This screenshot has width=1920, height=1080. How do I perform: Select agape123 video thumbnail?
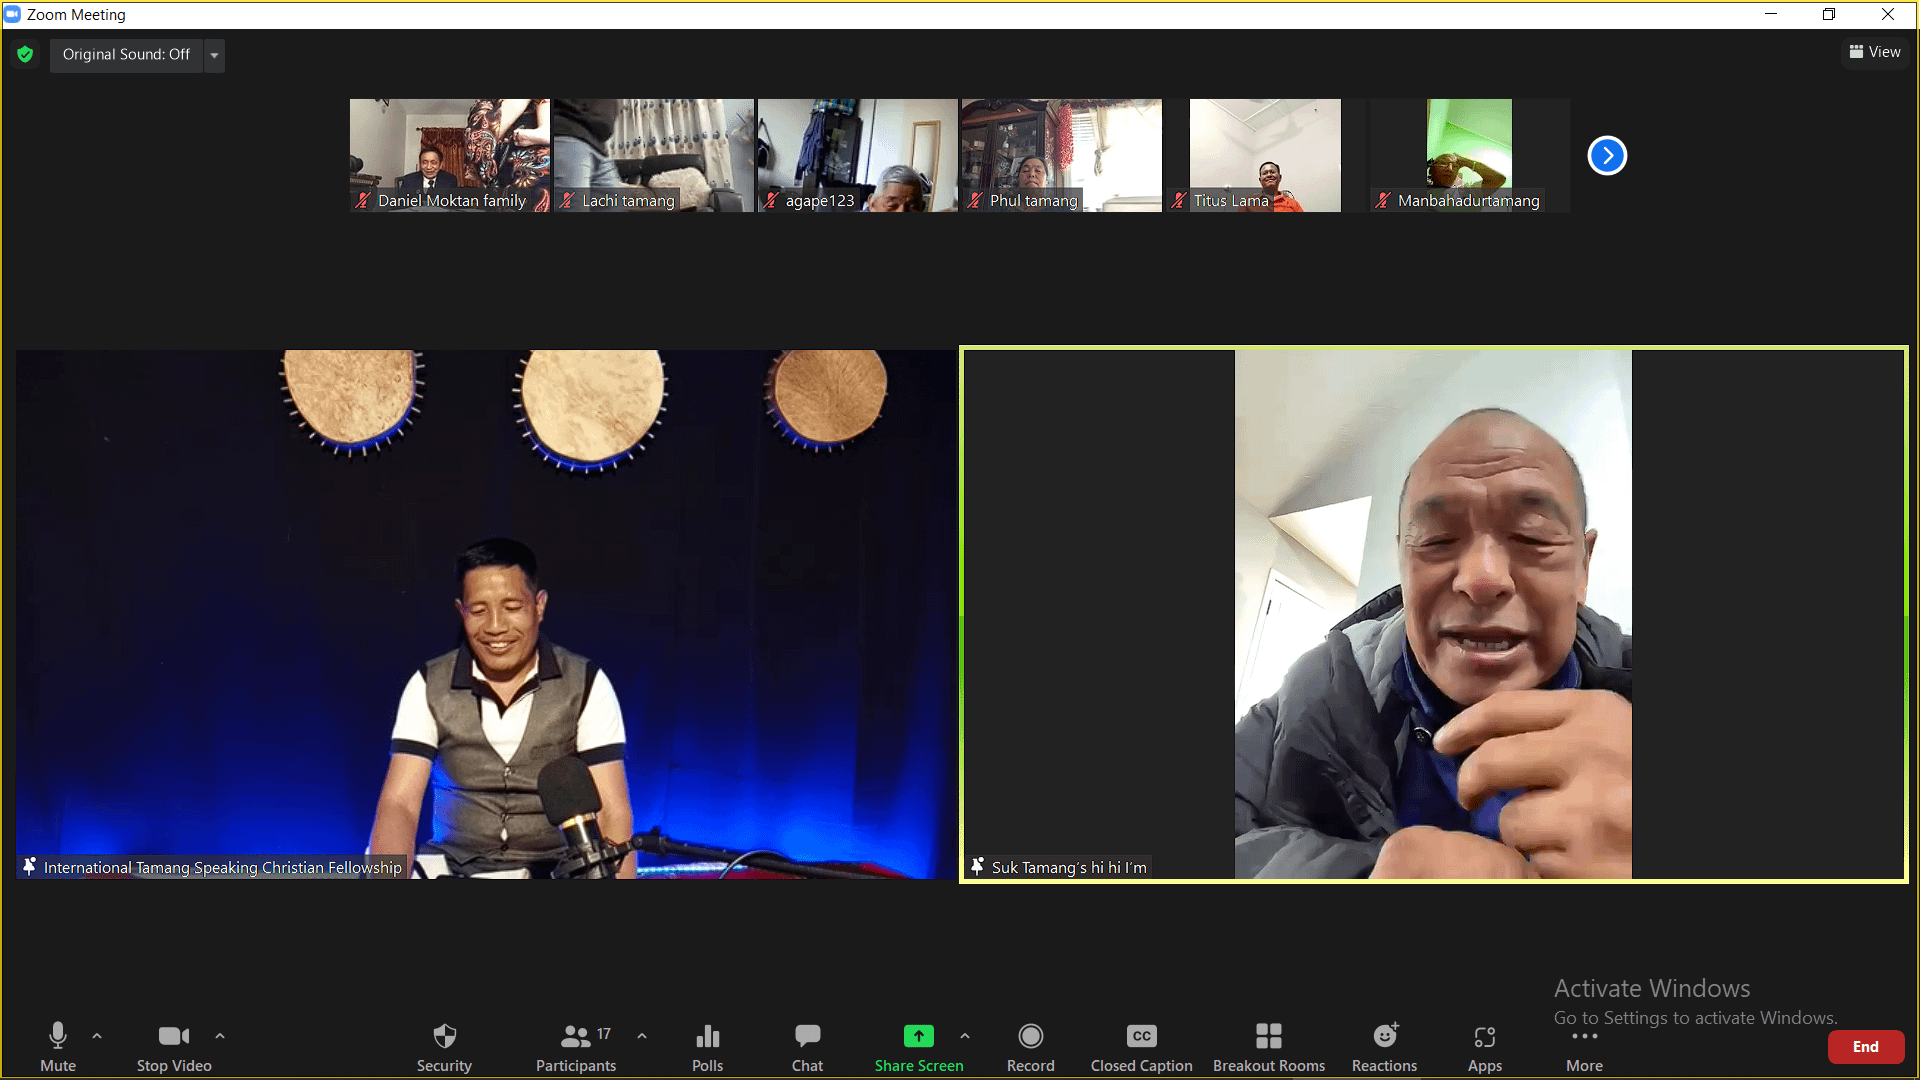[858, 155]
